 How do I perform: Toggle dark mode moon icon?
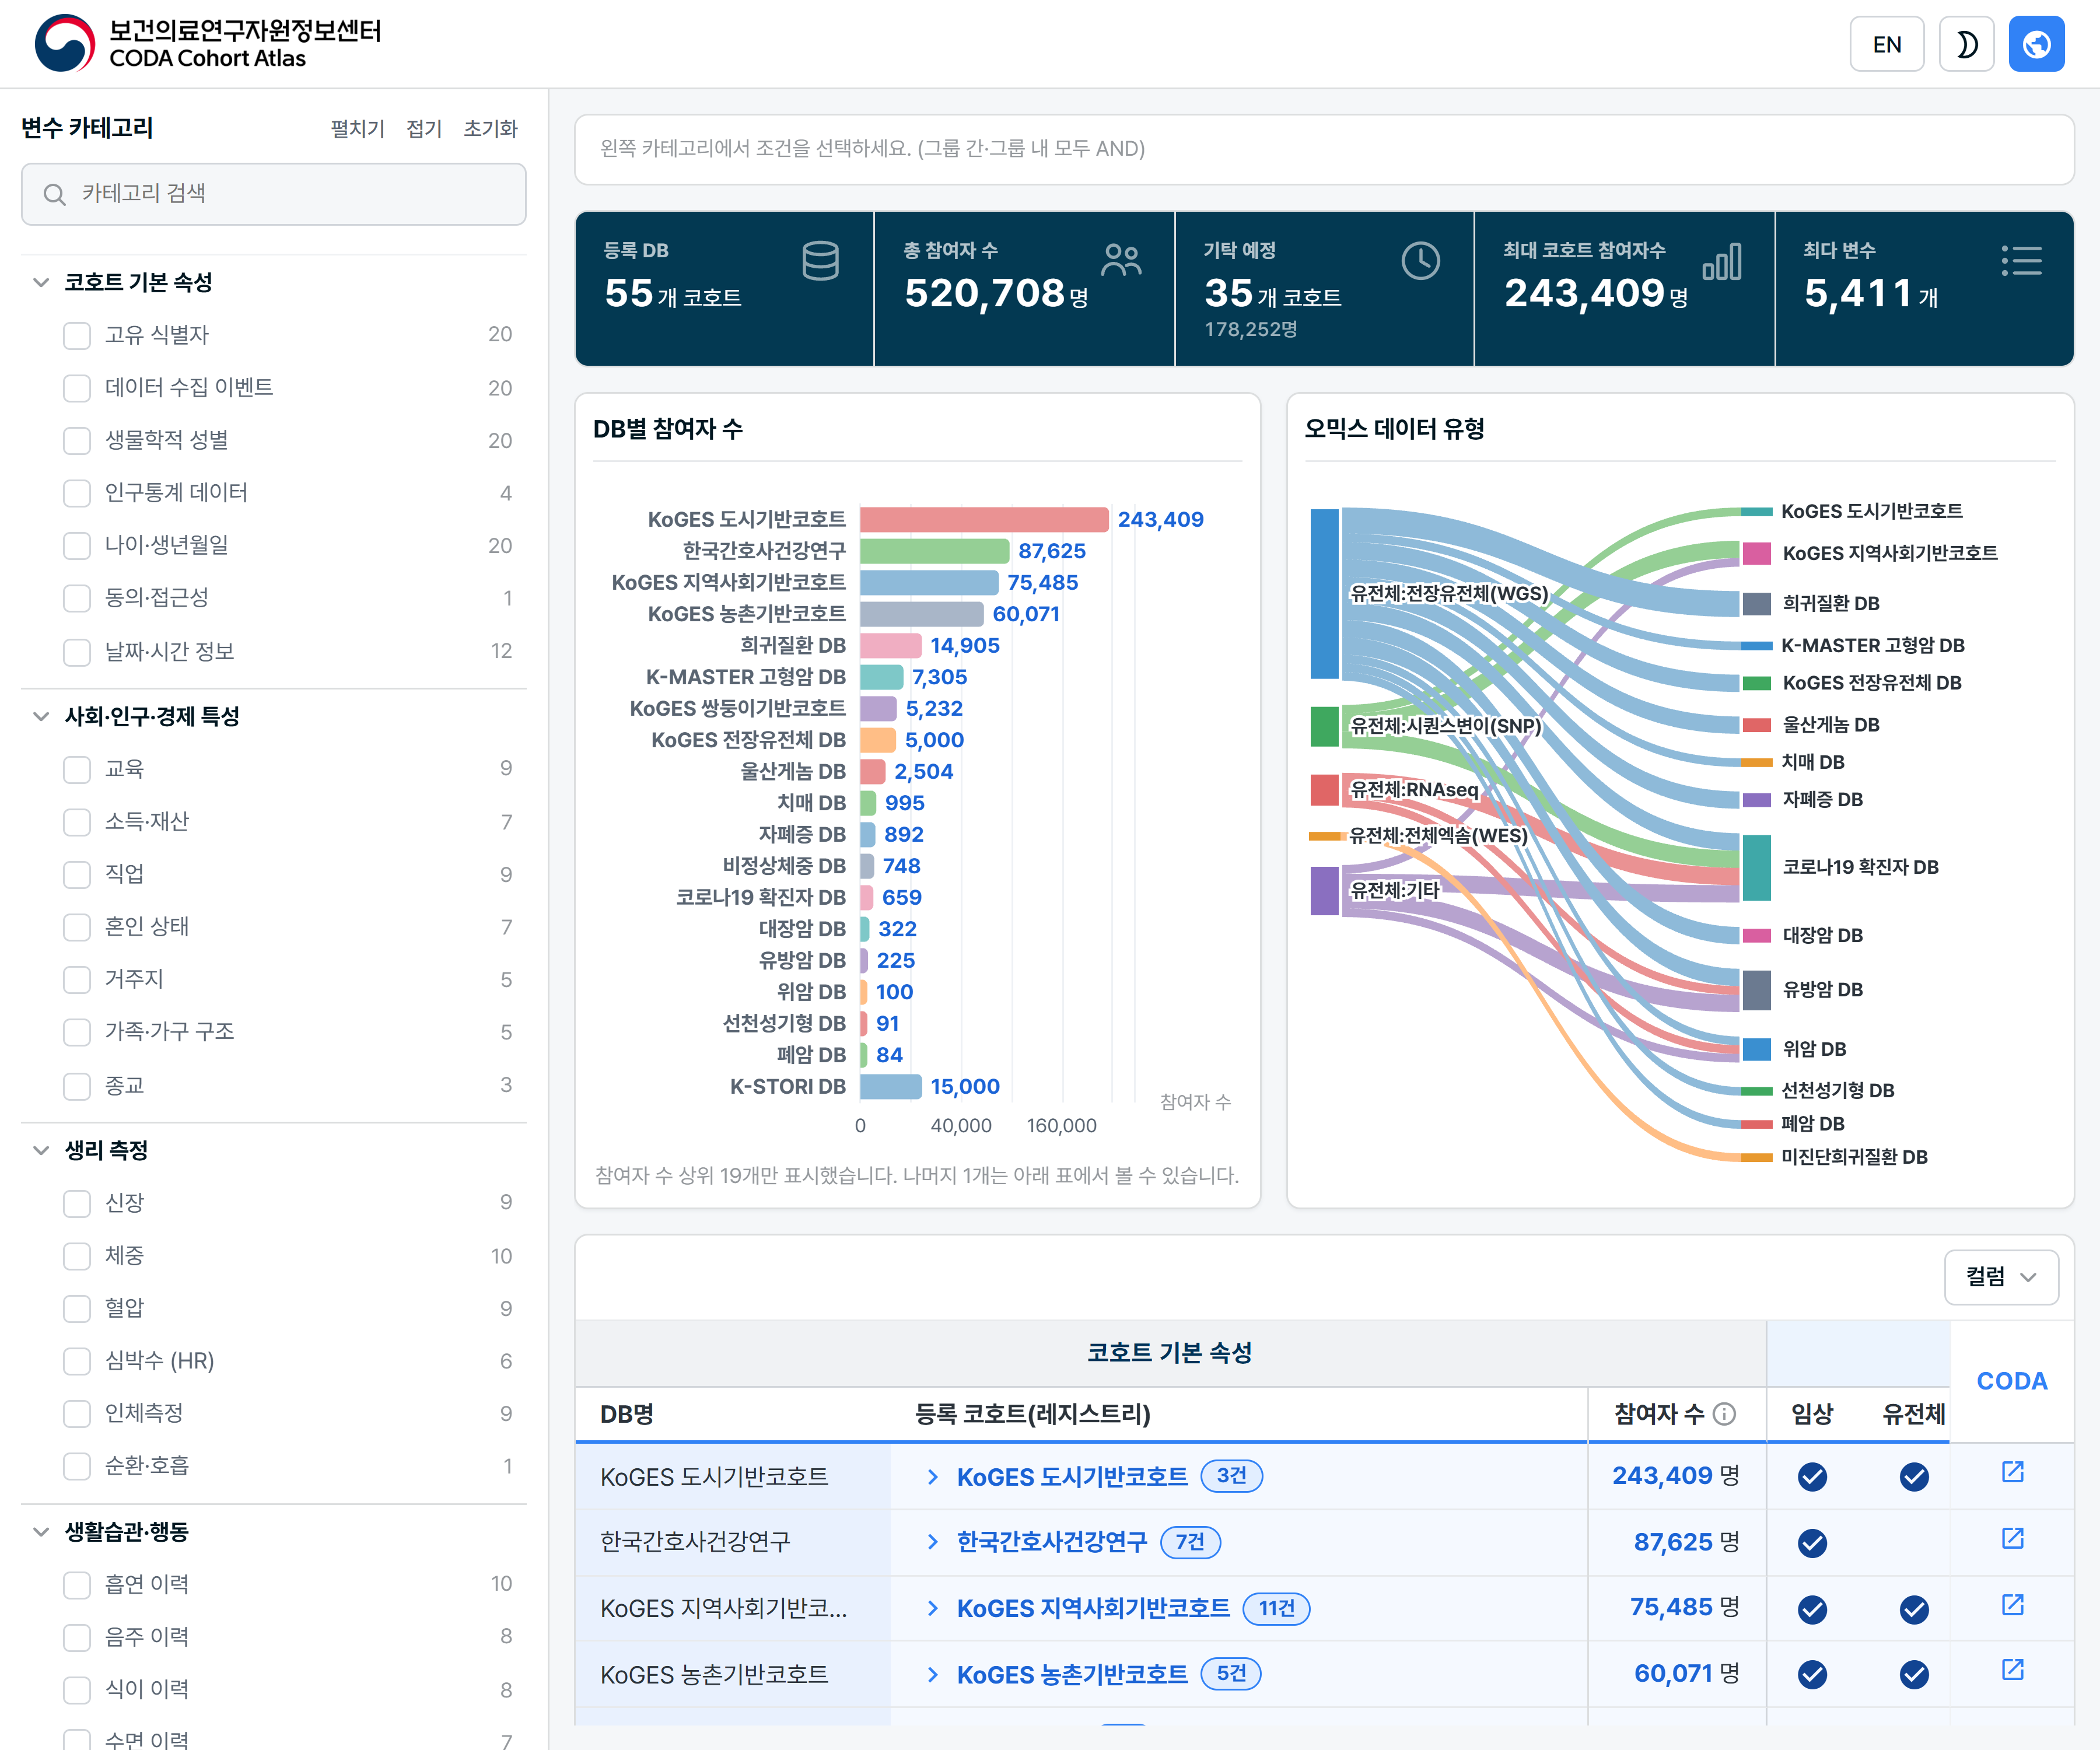1966,44
